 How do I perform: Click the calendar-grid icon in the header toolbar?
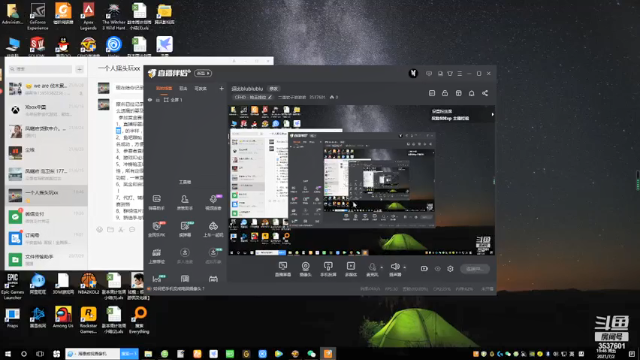point(458,93)
